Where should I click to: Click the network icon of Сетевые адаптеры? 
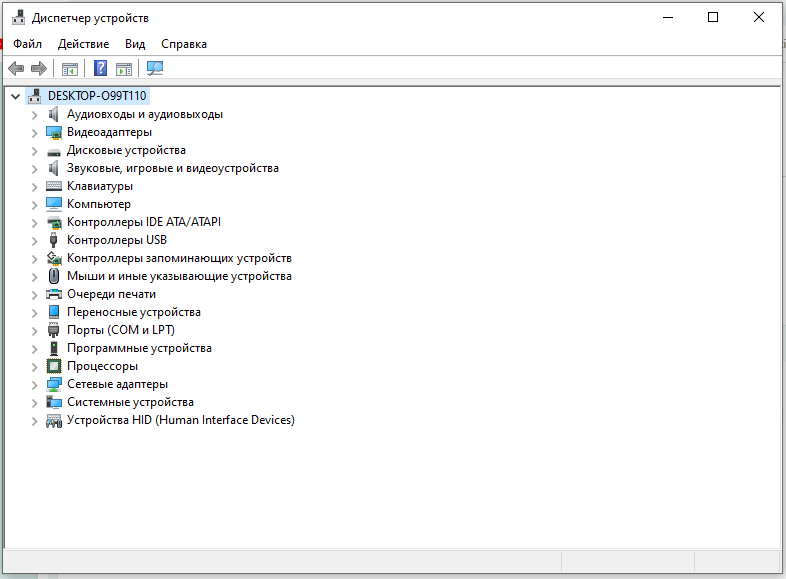tap(54, 384)
